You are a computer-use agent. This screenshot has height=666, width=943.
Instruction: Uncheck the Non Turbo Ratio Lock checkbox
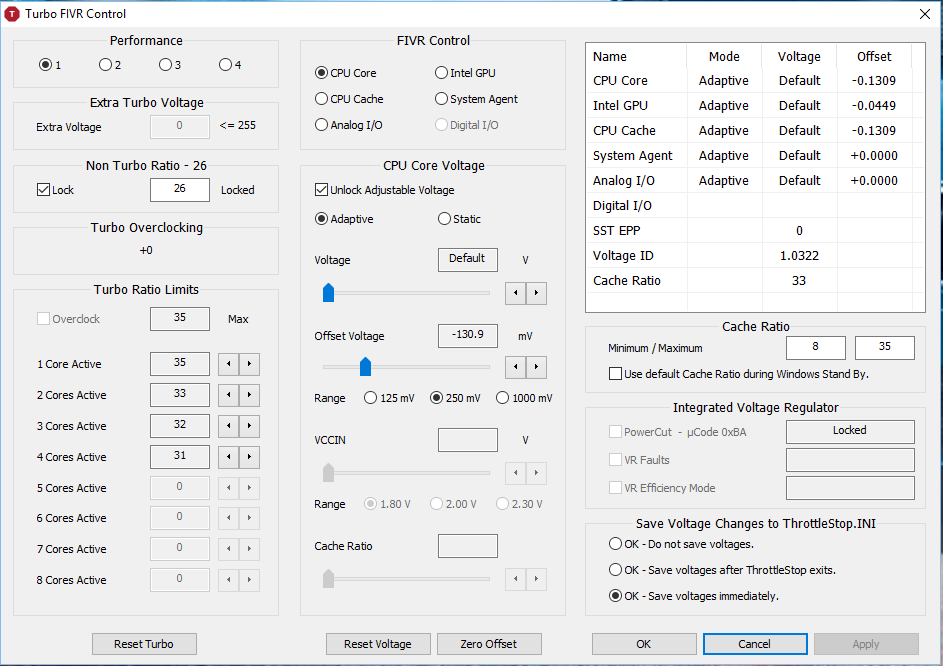click(43, 190)
